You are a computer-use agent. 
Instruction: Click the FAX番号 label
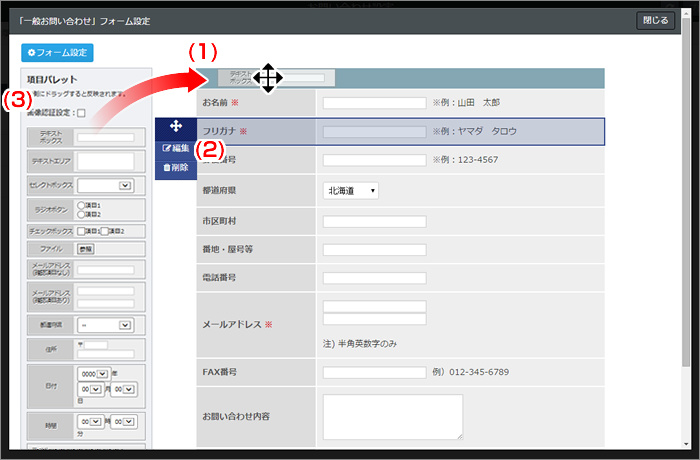point(220,372)
